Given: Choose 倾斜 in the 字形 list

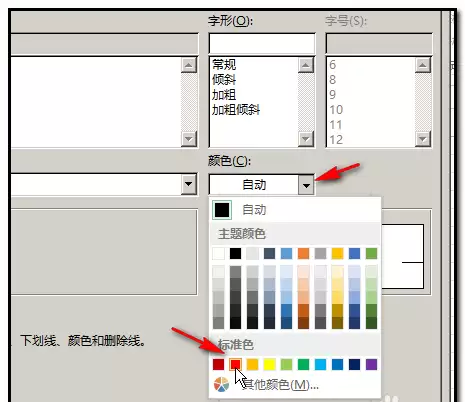Looking at the screenshot, I should [224, 79].
